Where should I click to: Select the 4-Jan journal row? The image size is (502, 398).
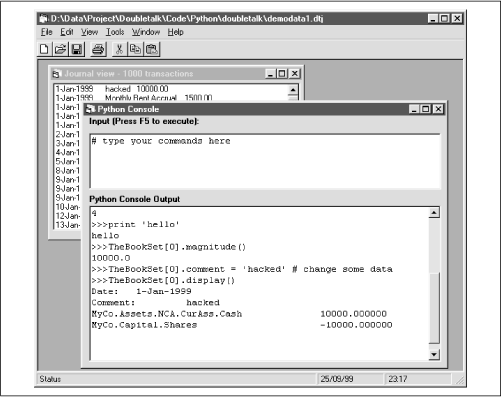[x=68, y=152]
